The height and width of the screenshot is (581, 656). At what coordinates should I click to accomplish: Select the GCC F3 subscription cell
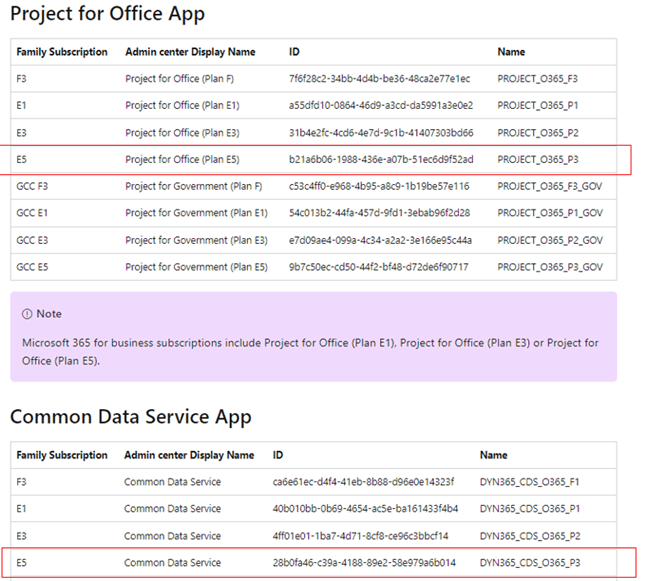point(33,186)
